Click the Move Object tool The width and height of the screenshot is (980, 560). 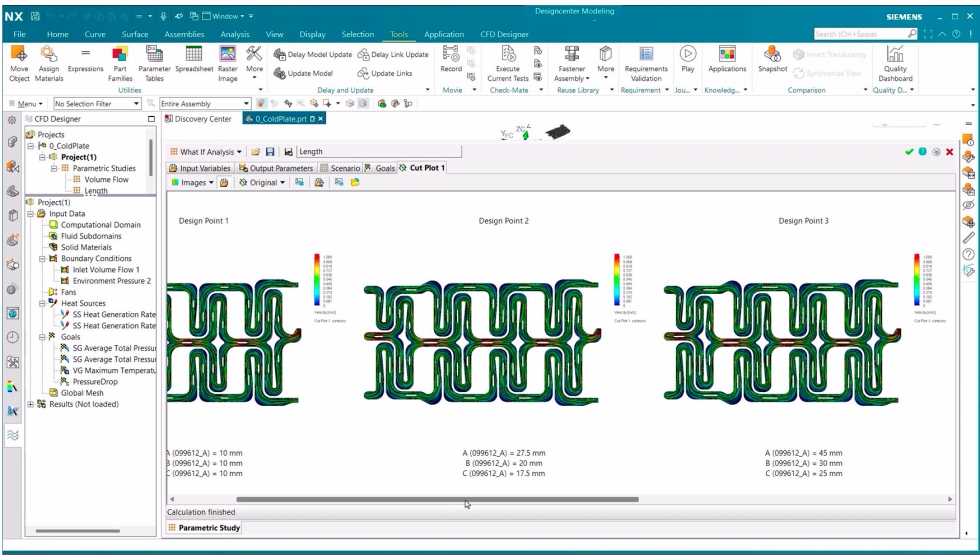[19, 64]
